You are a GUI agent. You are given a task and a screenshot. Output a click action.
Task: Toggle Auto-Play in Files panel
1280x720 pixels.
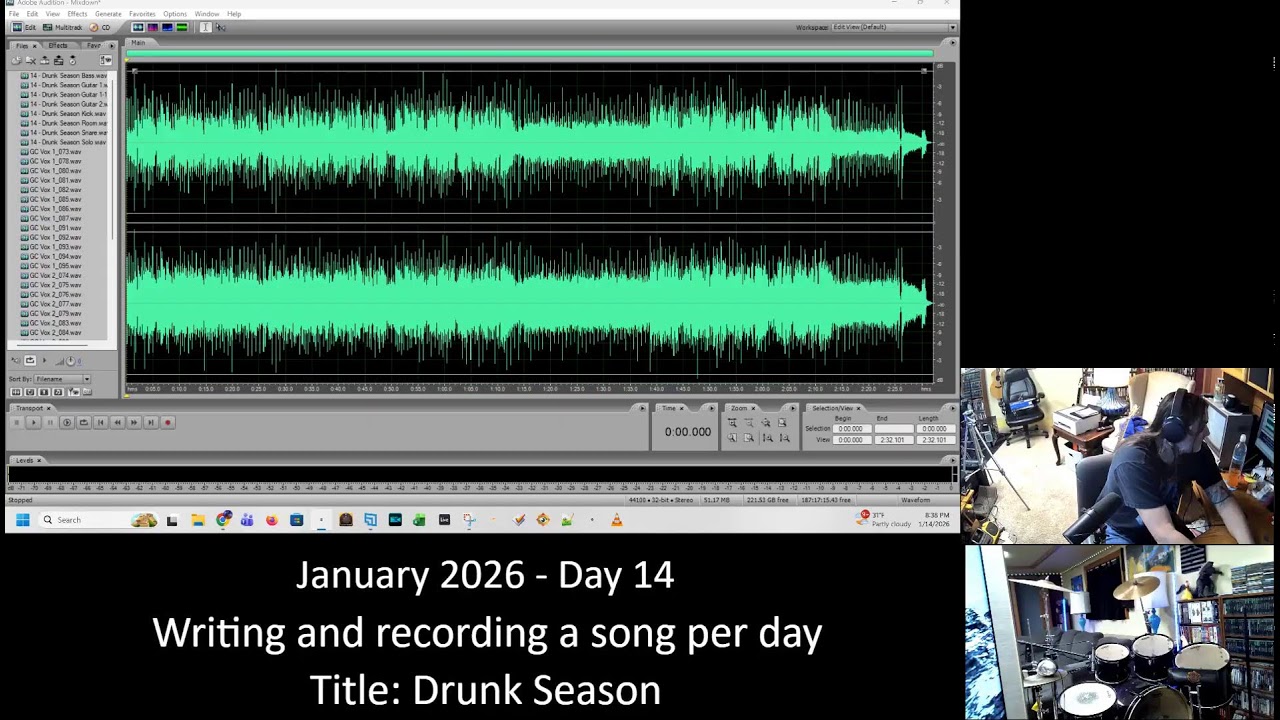pos(16,360)
